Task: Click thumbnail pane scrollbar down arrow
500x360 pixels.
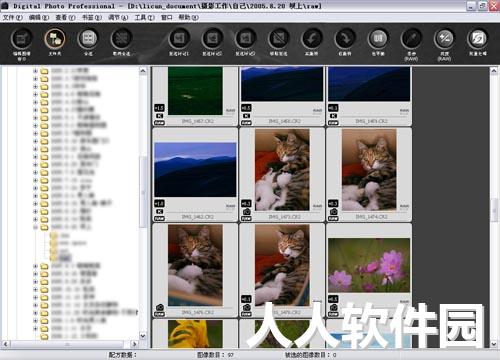Action: 494,344
